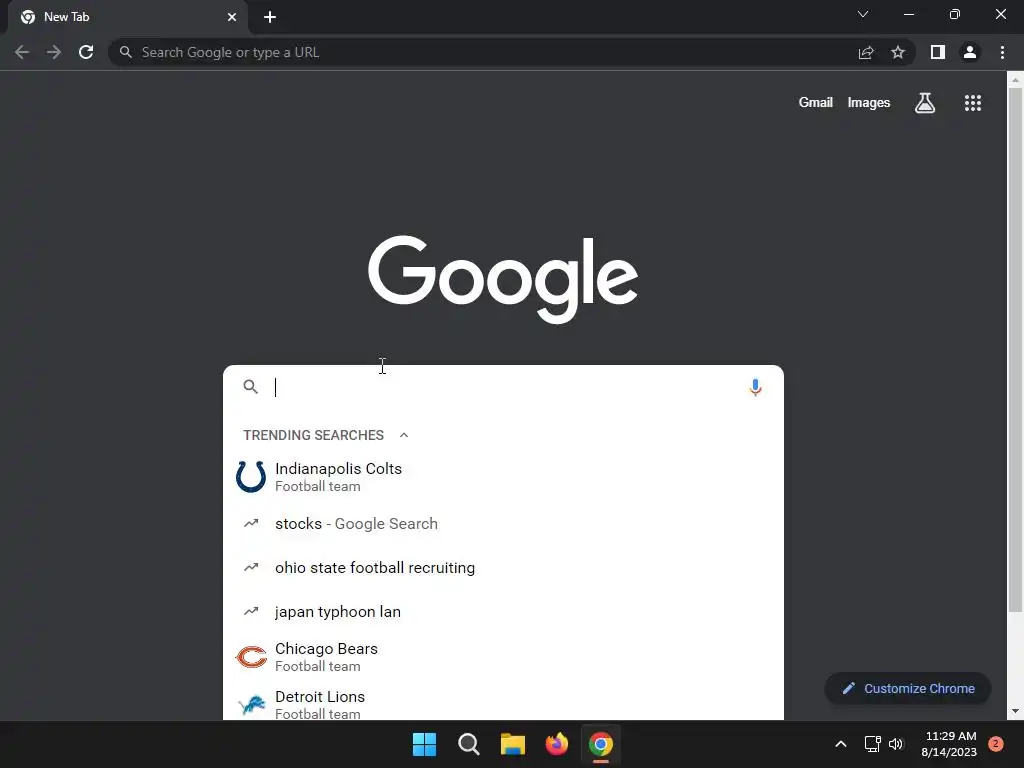Open the Search Labs flask icon
Screen dimensions: 1024x768
tap(925, 103)
